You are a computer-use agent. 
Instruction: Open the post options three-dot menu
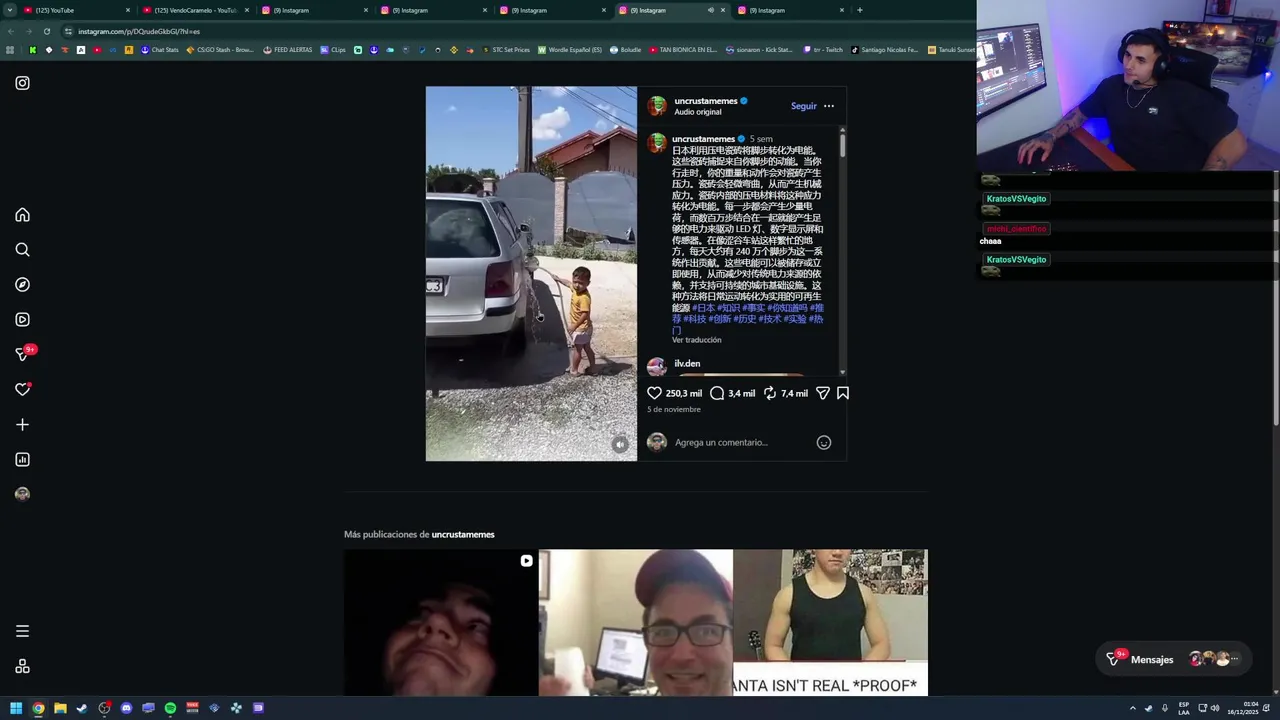[828, 106]
